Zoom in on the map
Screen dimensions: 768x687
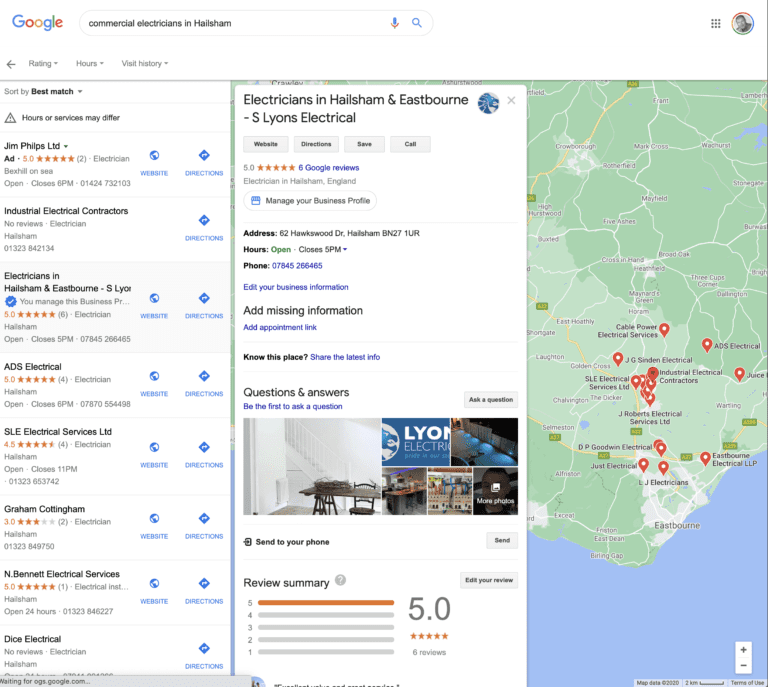coord(744,650)
